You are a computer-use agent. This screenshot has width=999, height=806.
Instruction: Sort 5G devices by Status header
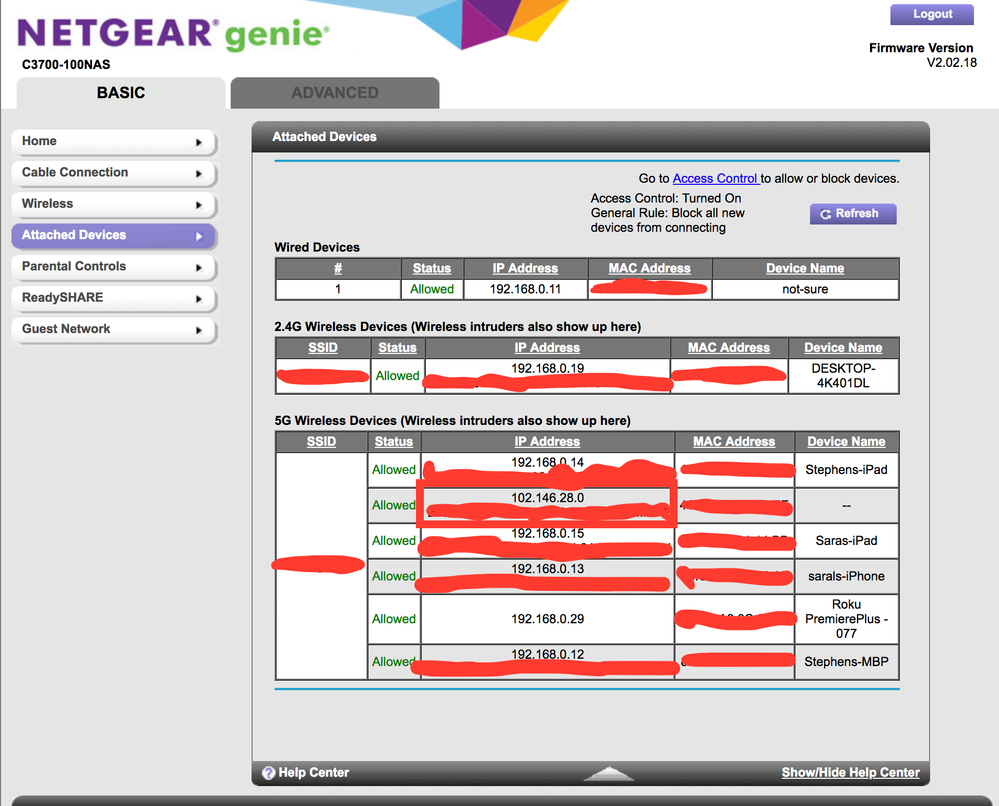point(394,441)
